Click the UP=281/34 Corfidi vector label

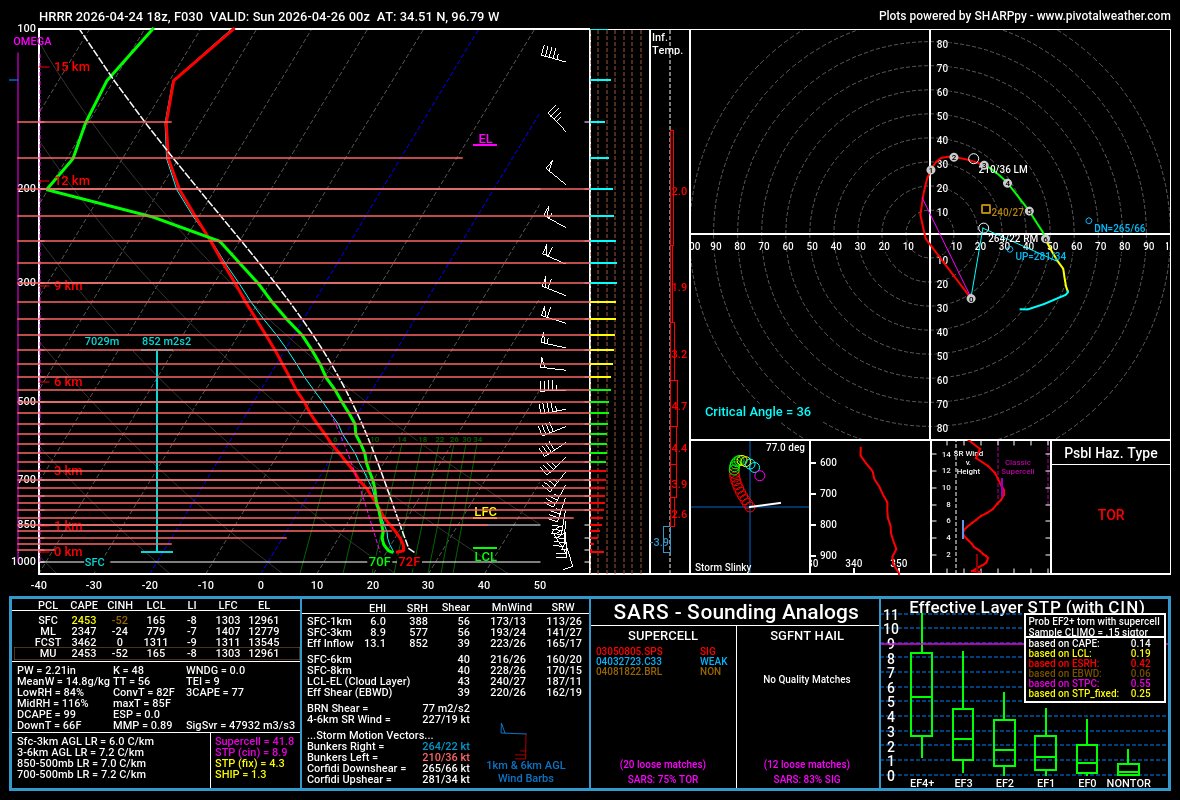click(1041, 256)
